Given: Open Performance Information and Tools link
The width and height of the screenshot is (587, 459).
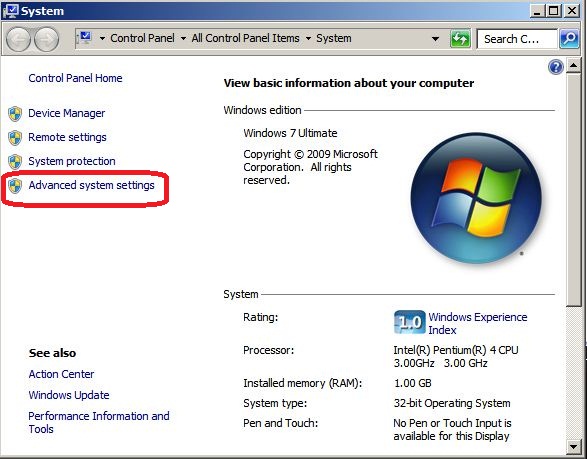Looking at the screenshot, I should pos(99,422).
